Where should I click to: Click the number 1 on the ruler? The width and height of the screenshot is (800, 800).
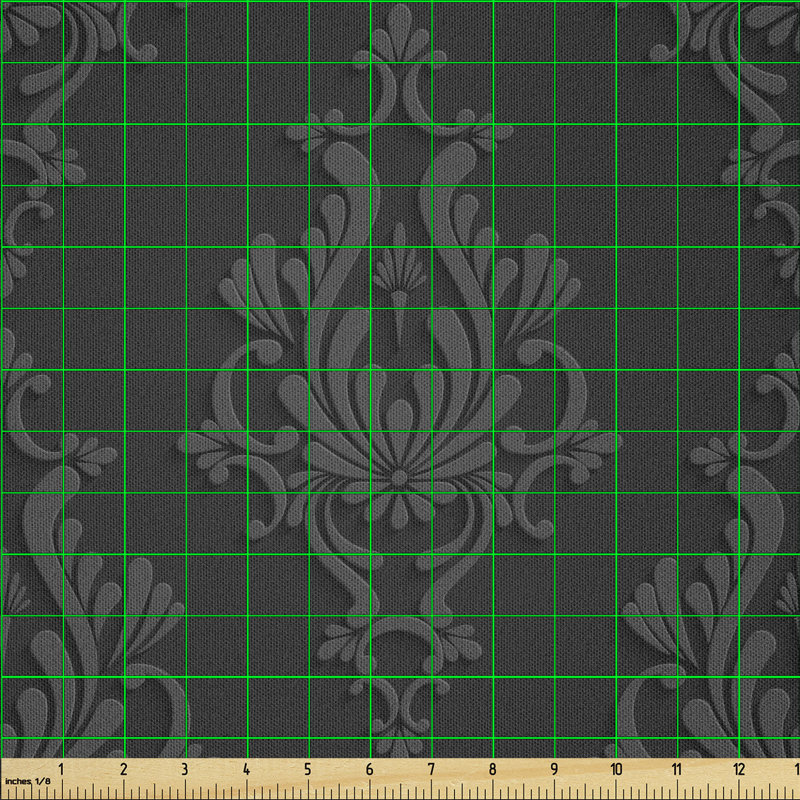[61, 769]
